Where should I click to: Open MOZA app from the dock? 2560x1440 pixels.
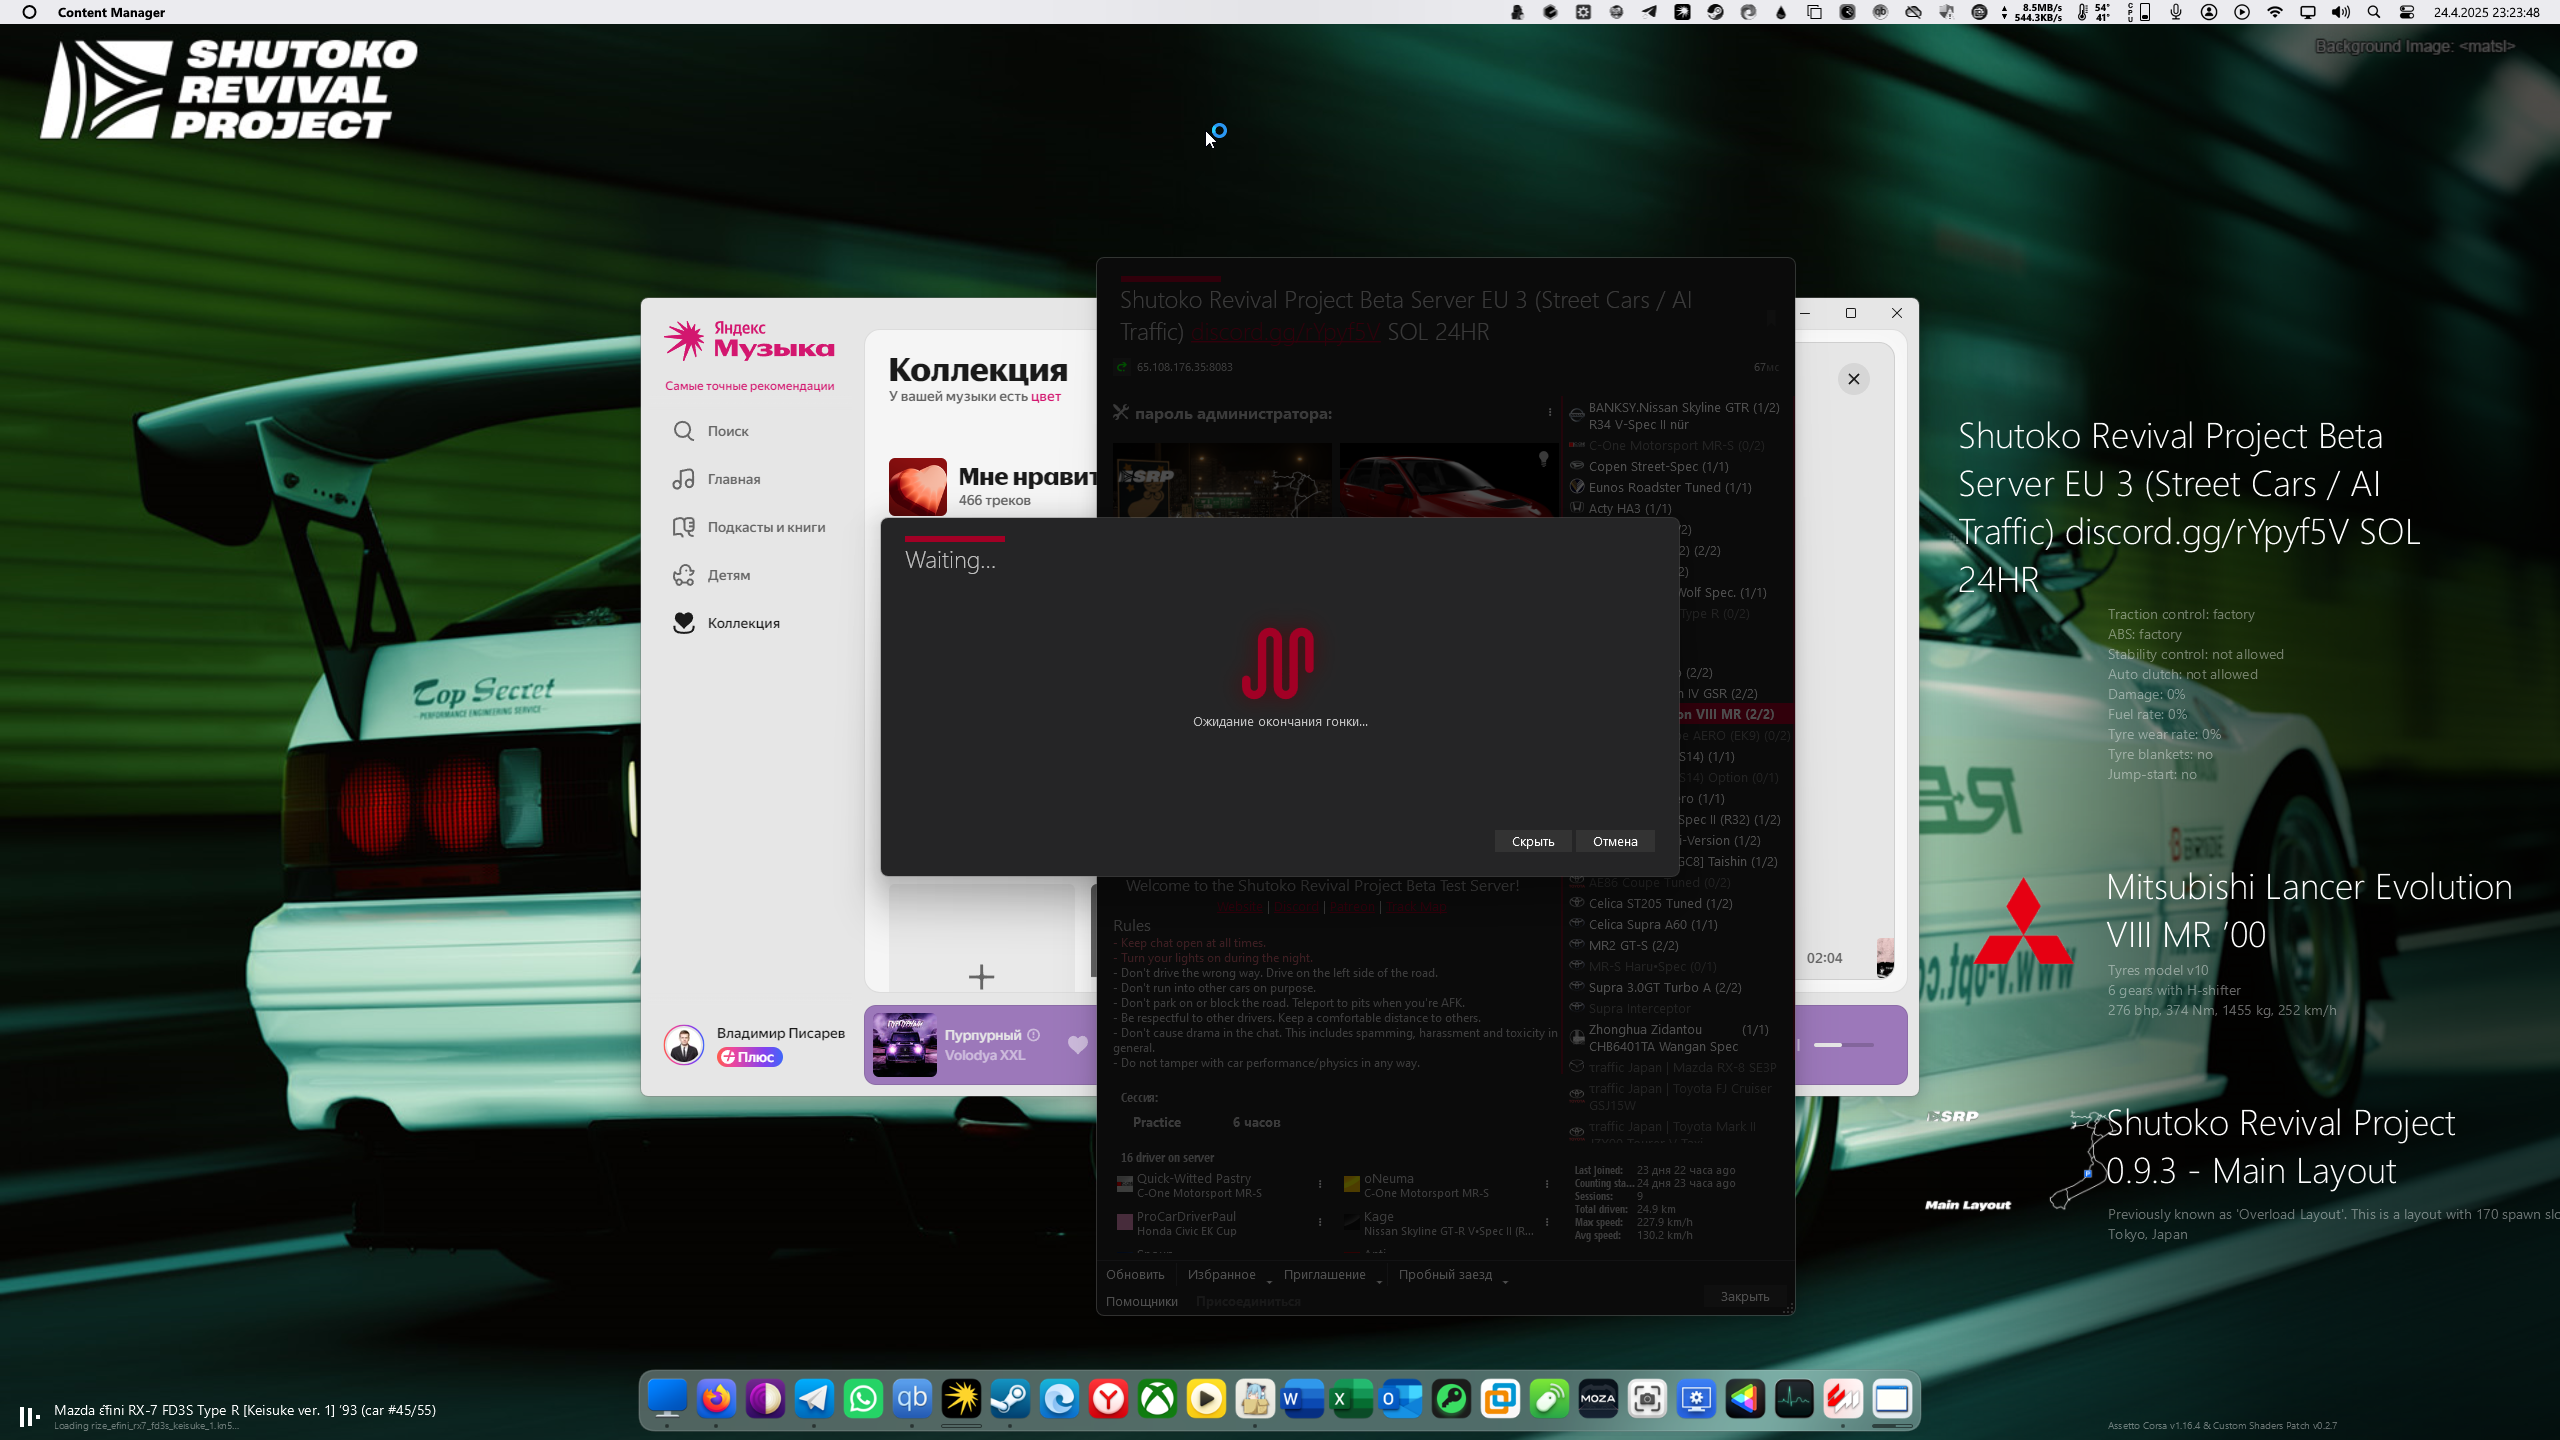pos(1598,1398)
